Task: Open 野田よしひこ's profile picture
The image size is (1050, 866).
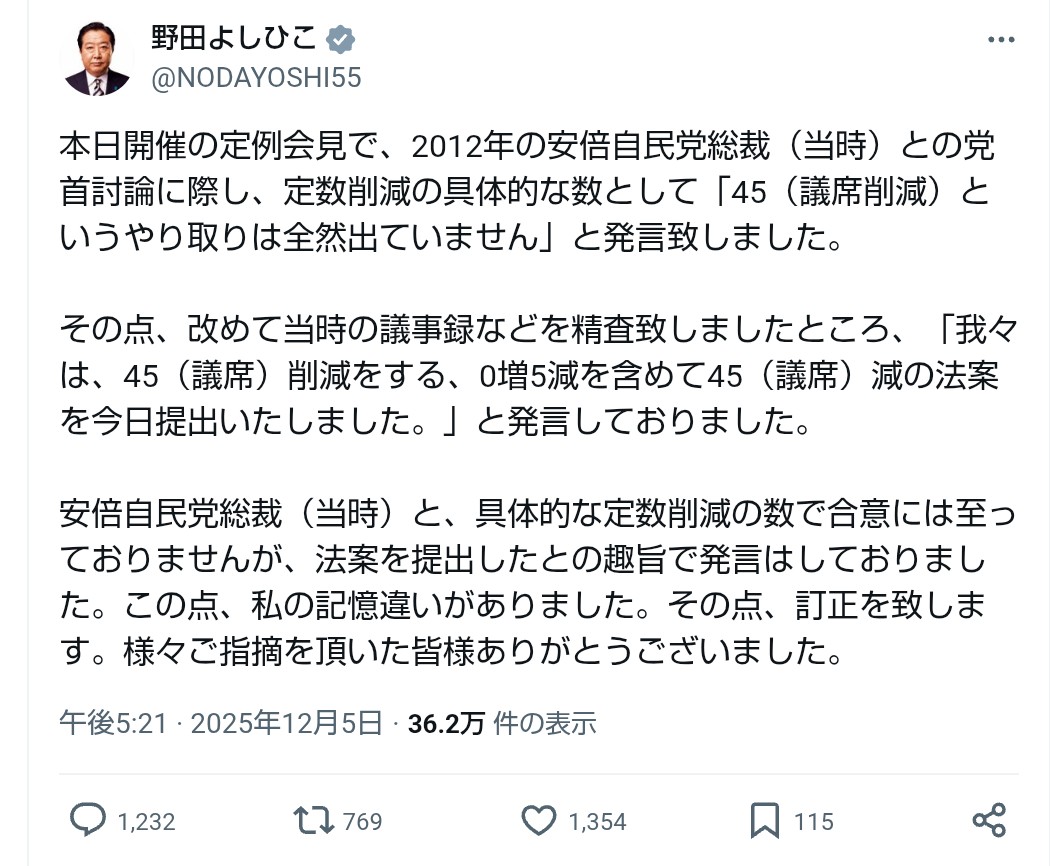Action: point(97,58)
